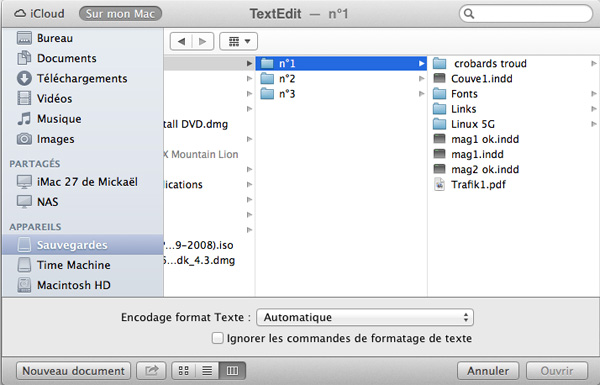The height and width of the screenshot is (385, 600).
Task: Select the n°2 folder
Action: pyautogui.click(x=341, y=79)
